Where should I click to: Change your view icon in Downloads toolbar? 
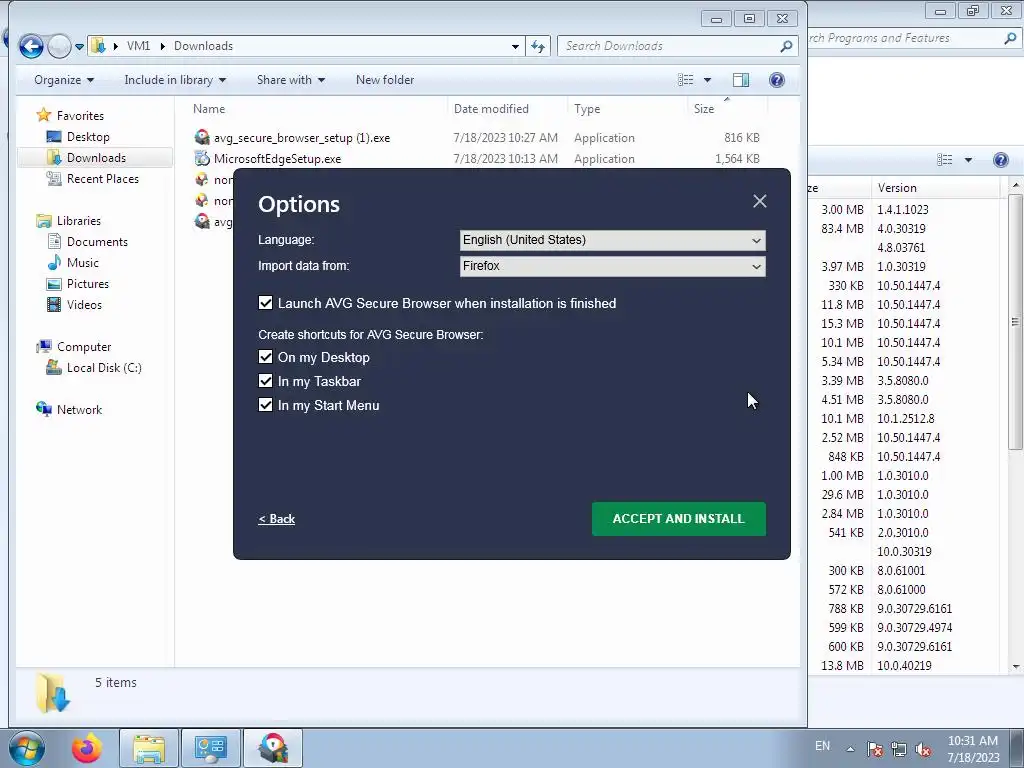[x=686, y=80]
